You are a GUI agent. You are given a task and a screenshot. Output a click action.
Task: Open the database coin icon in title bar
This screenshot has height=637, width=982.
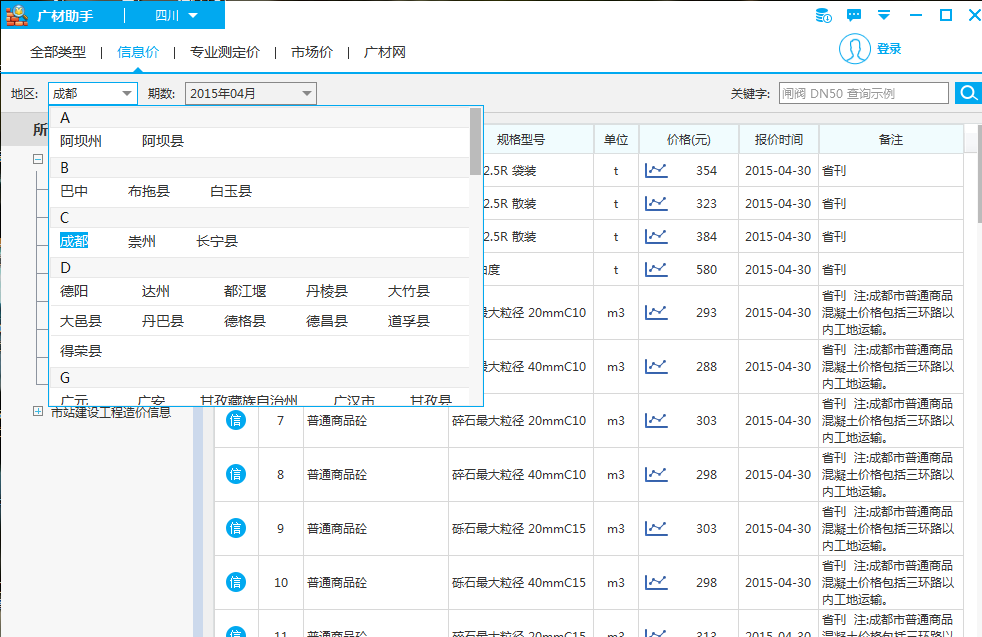point(824,15)
